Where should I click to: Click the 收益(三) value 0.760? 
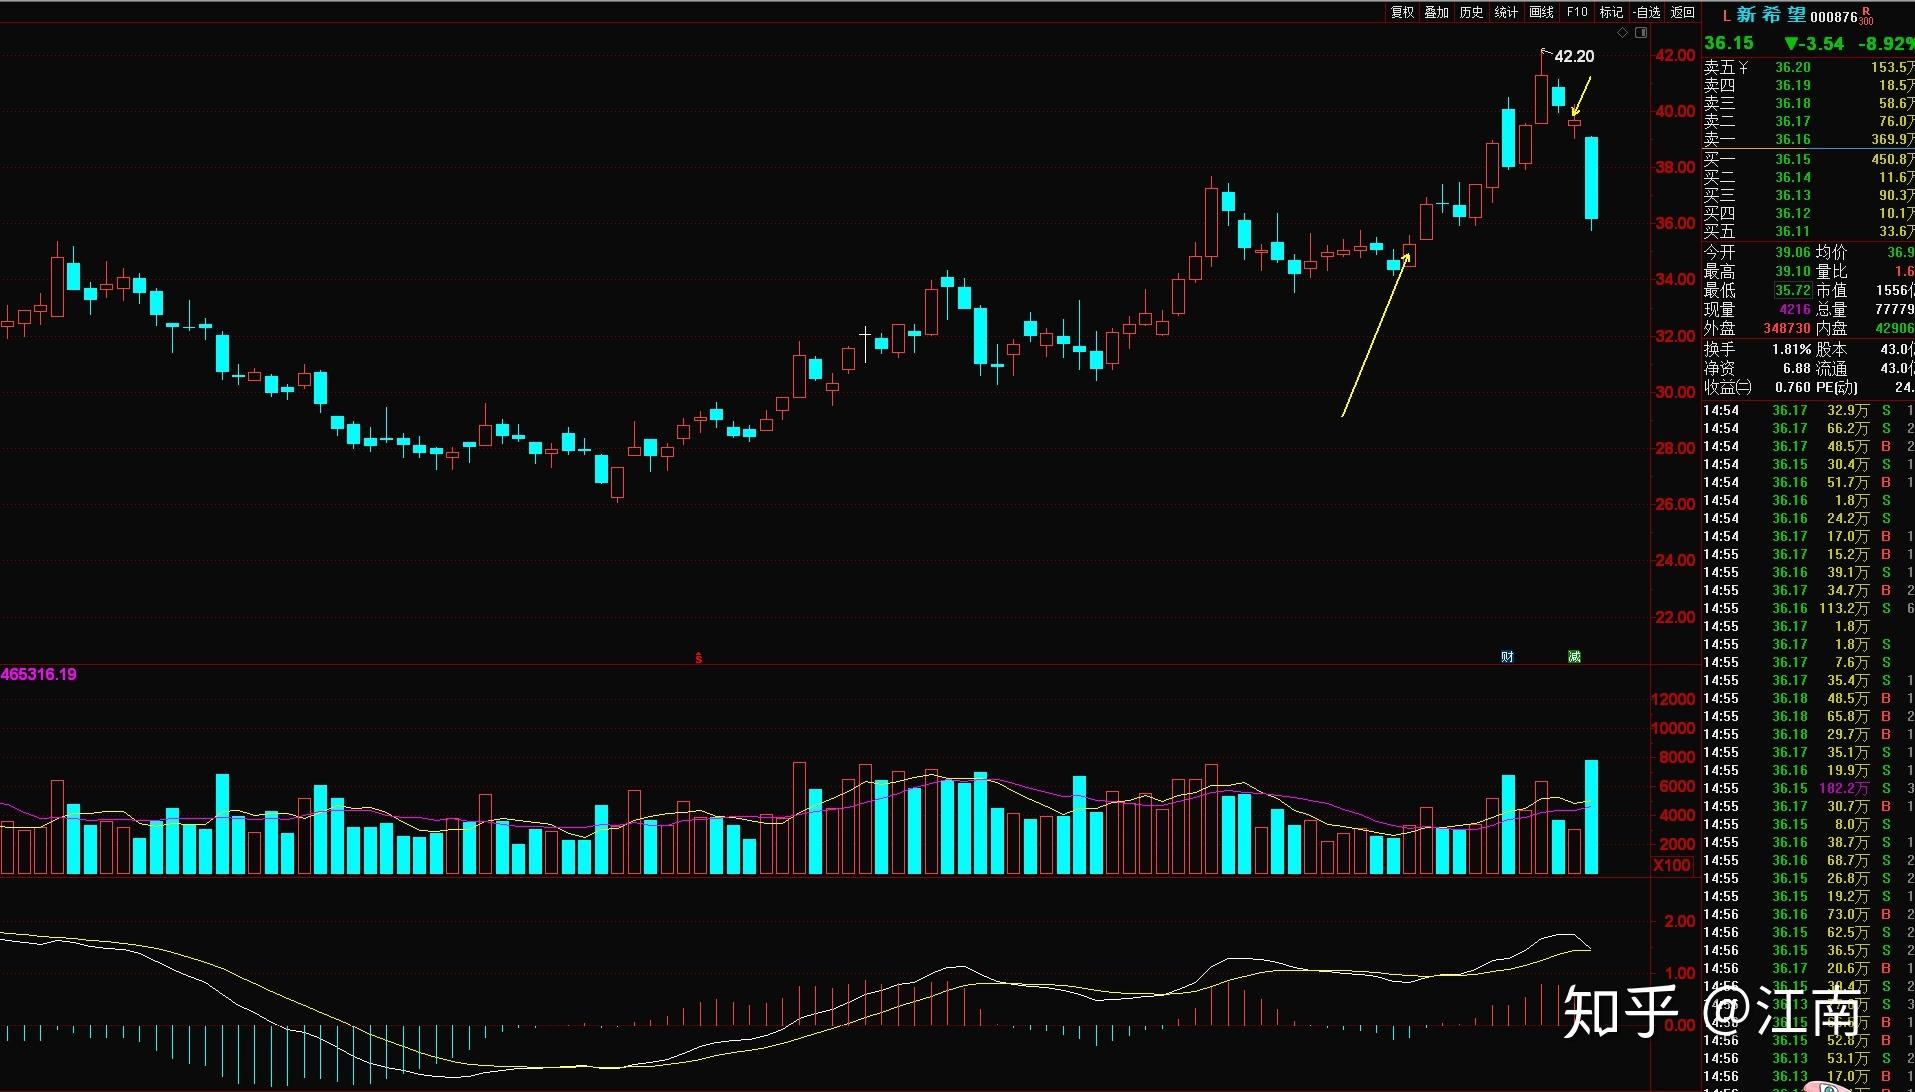point(1793,387)
